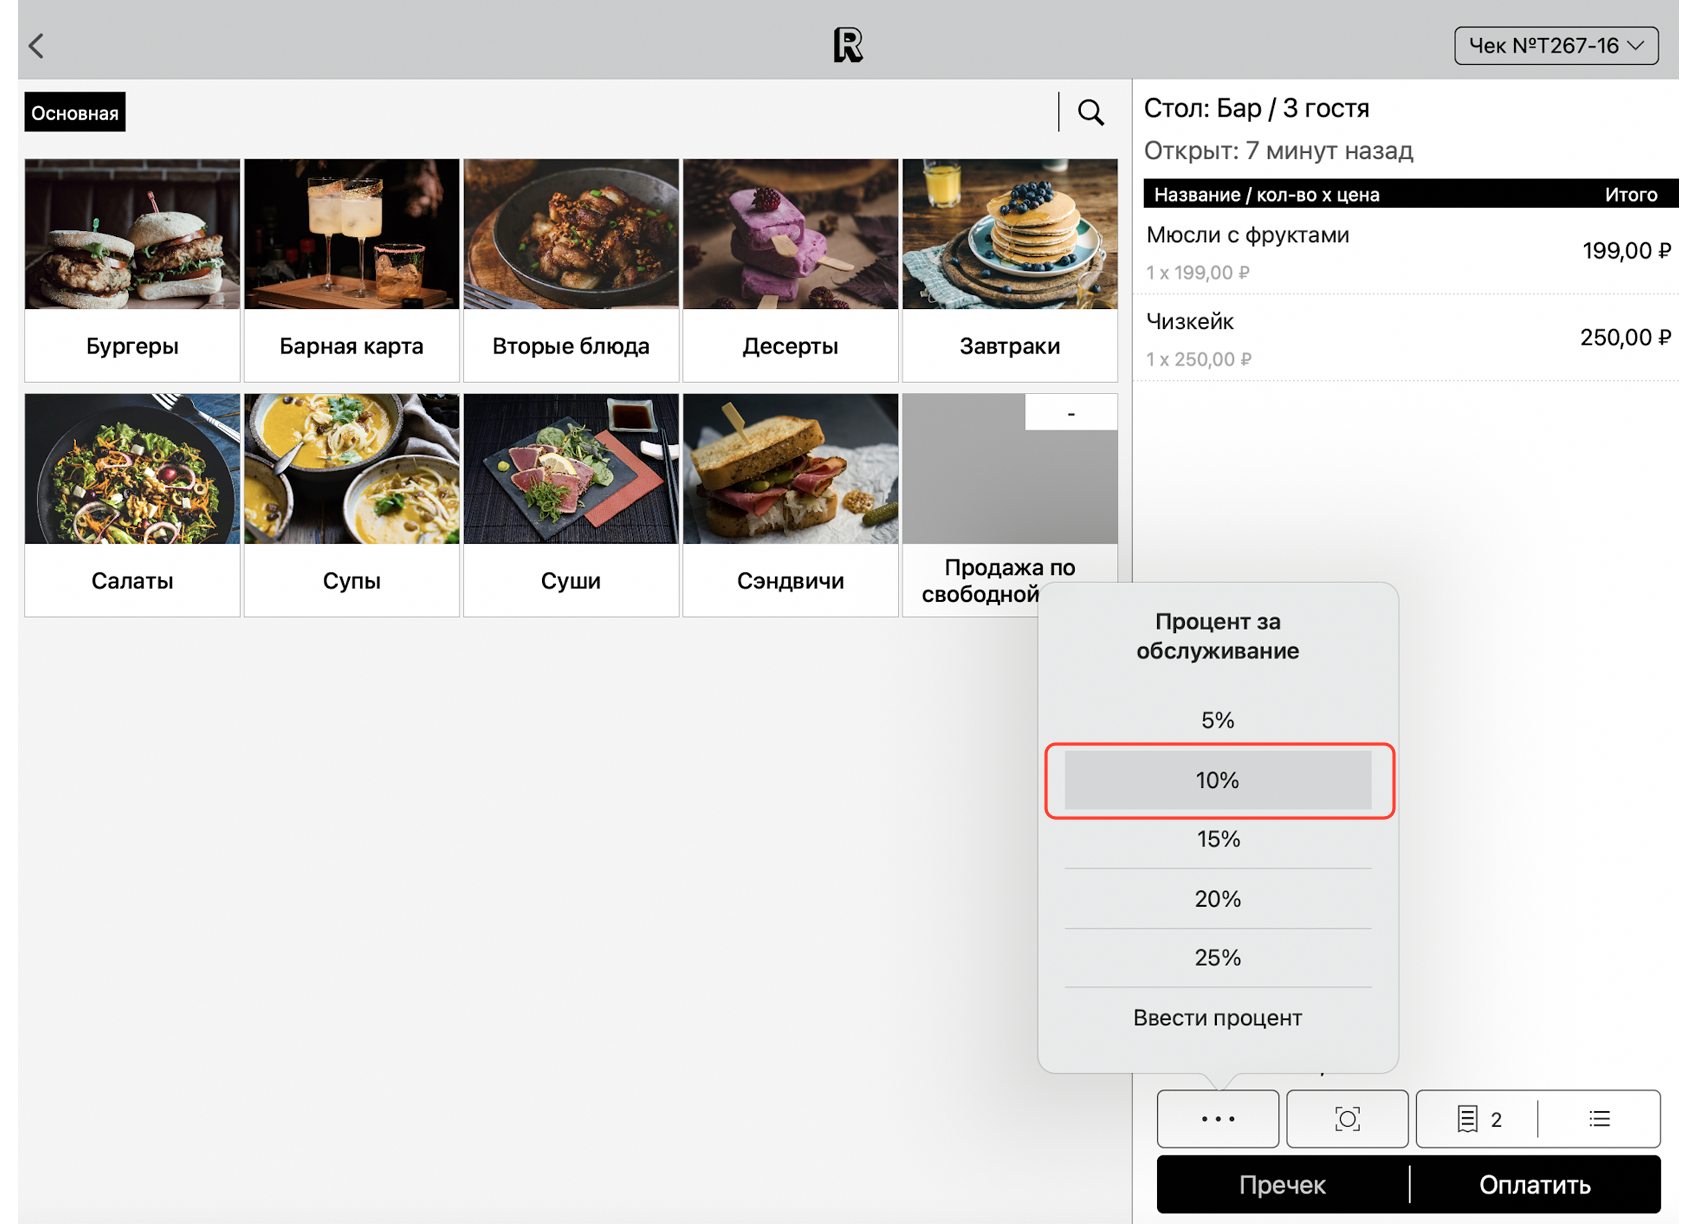Select Ввести процент custom option
This screenshot has width=1684, height=1224.
pyautogui.click(x=1218, y=1017)
